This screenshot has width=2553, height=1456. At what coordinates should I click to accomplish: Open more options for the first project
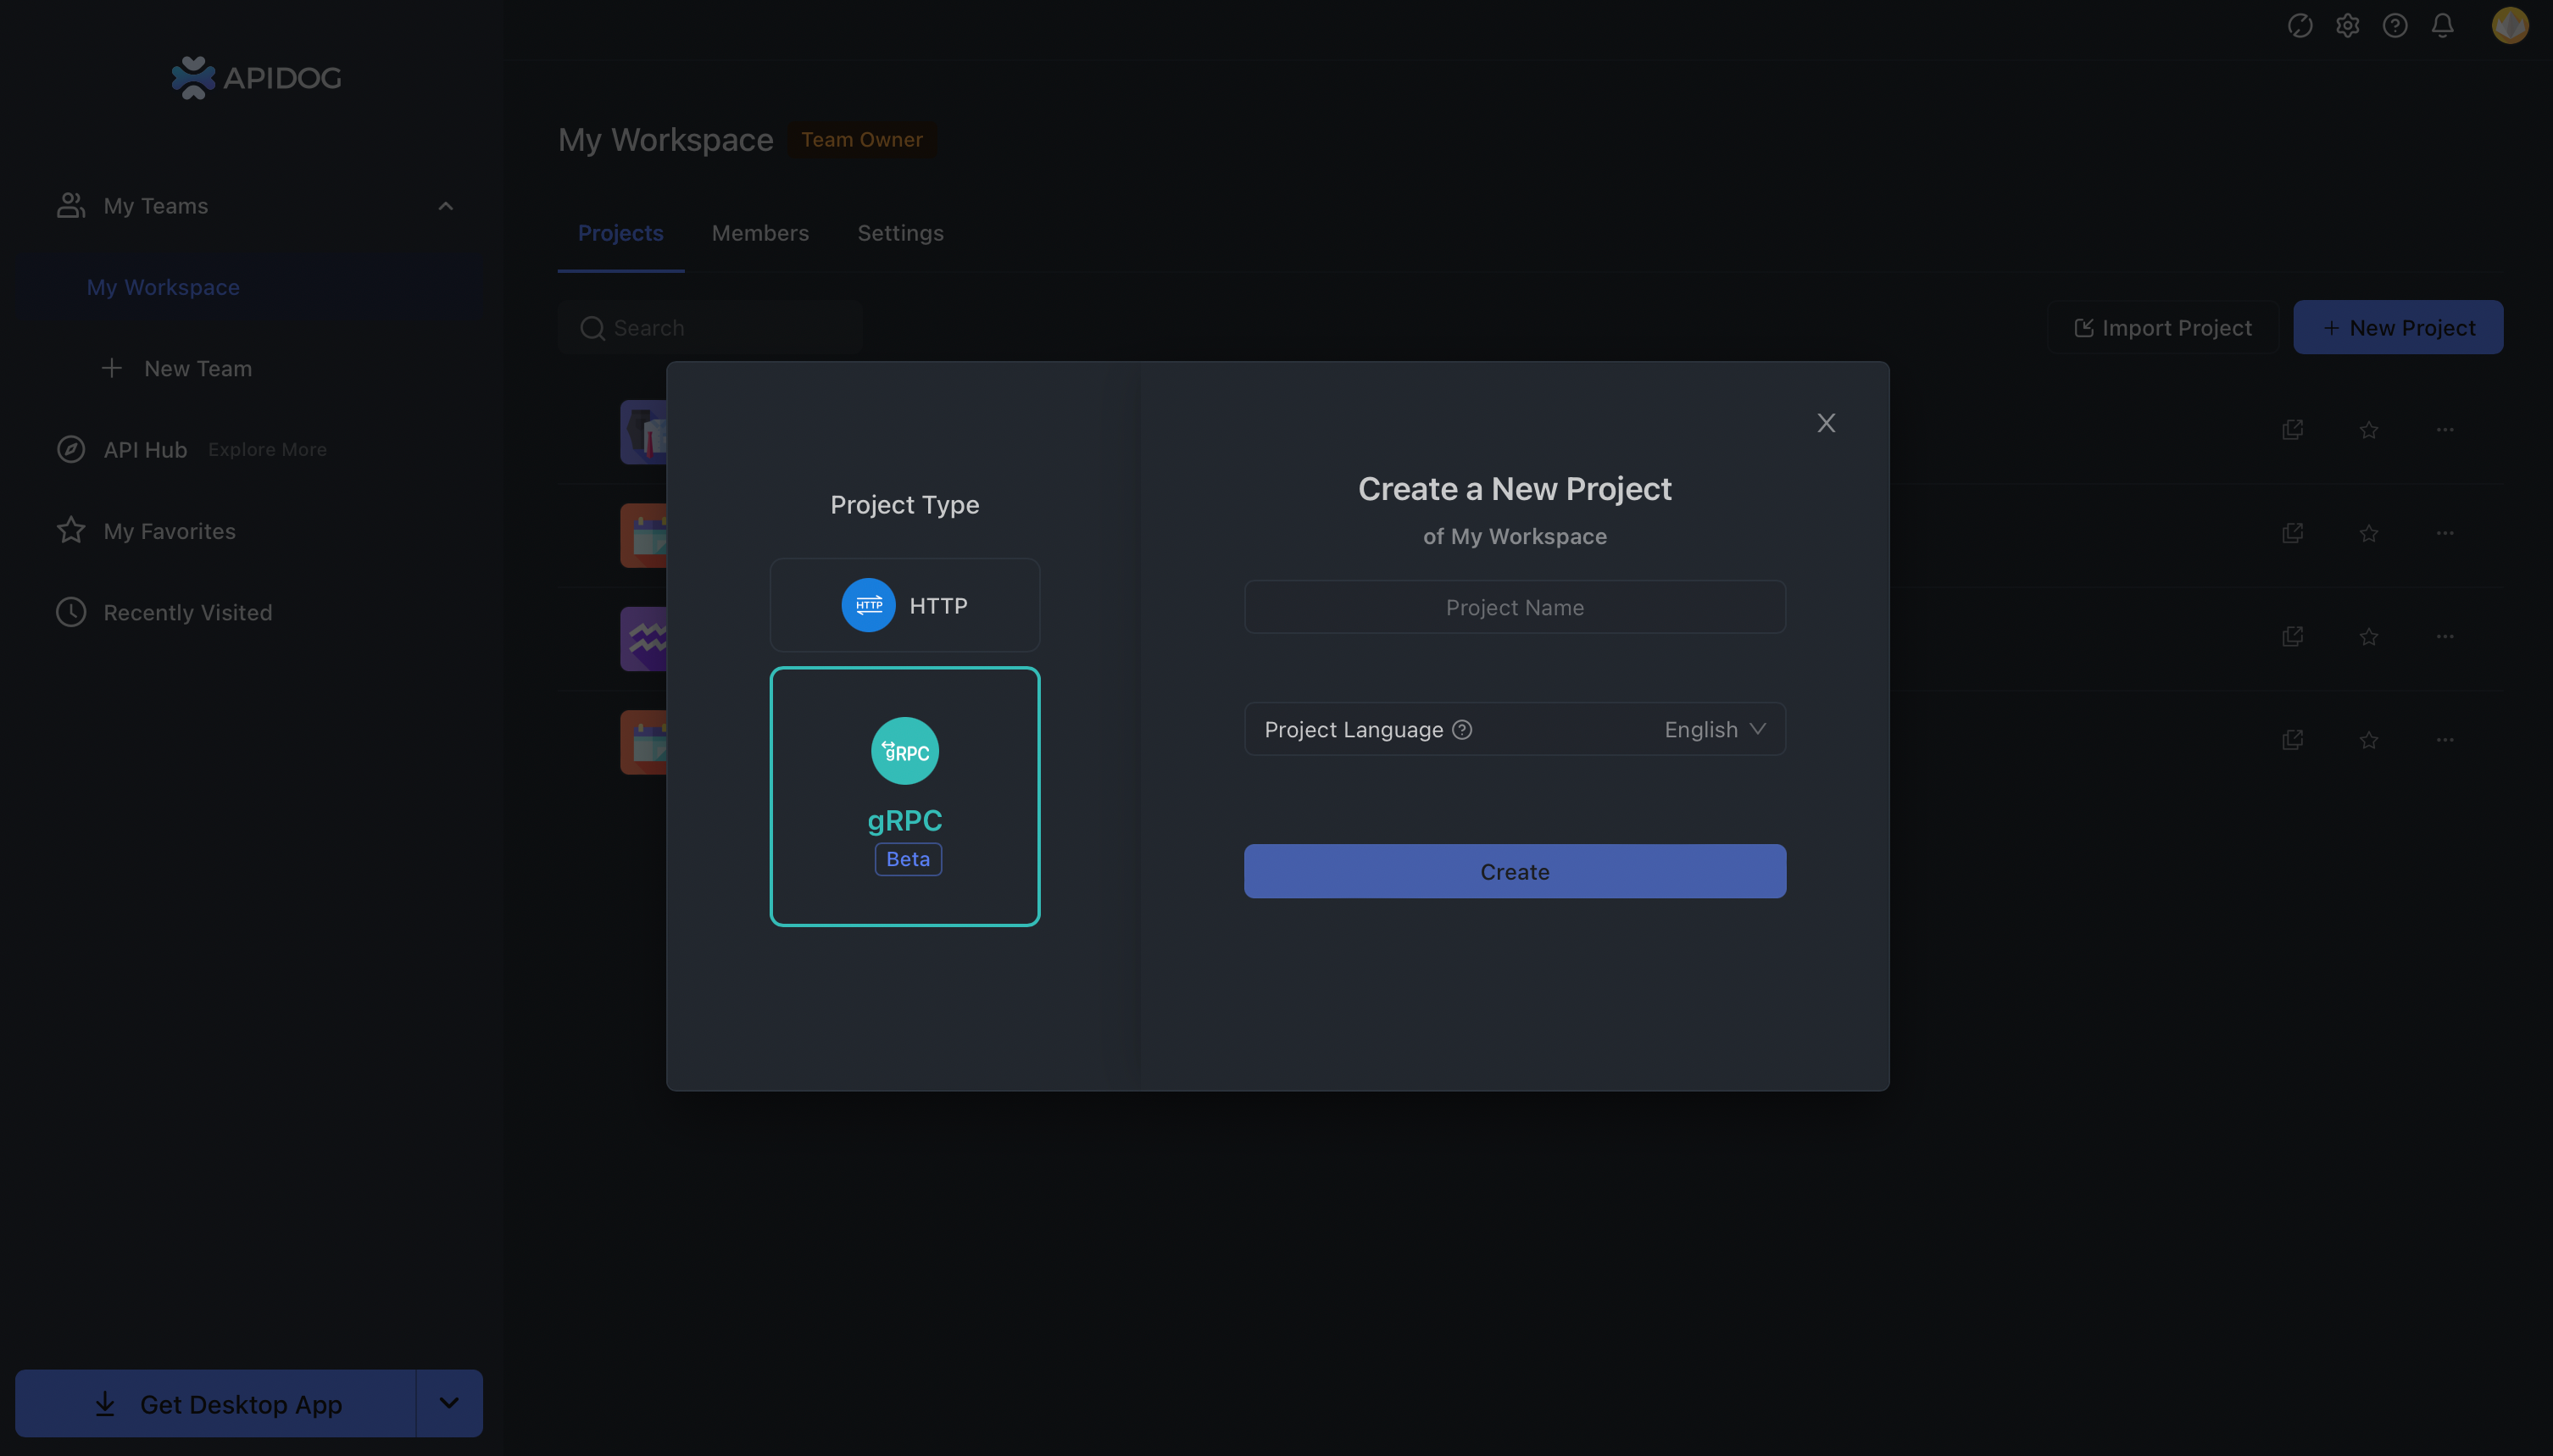[x=2445, y=430]
